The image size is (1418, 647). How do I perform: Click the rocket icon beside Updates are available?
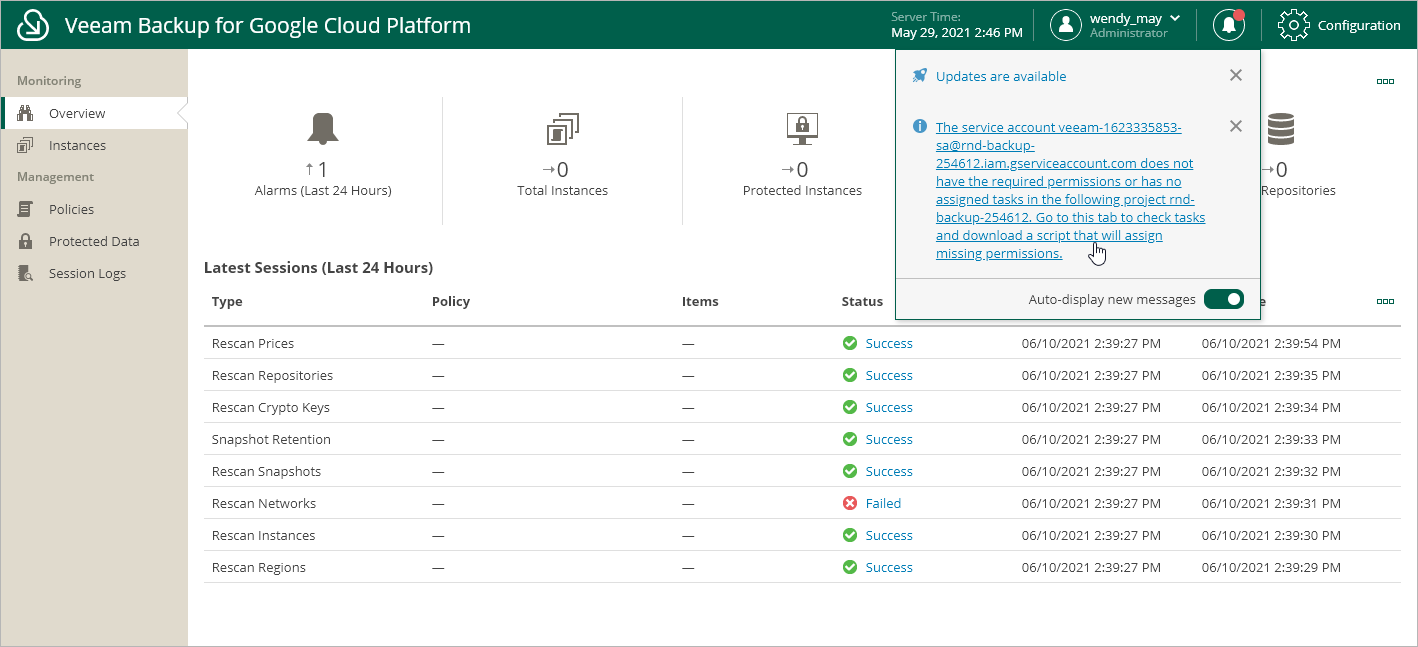[x=920, y=76]
